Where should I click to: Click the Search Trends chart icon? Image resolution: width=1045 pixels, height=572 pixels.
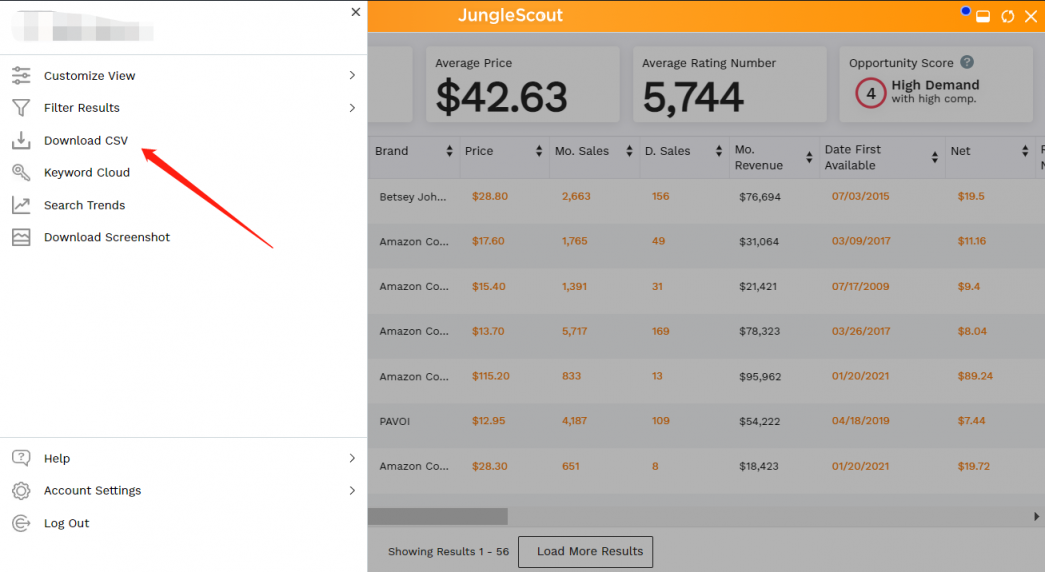(21, 205)
